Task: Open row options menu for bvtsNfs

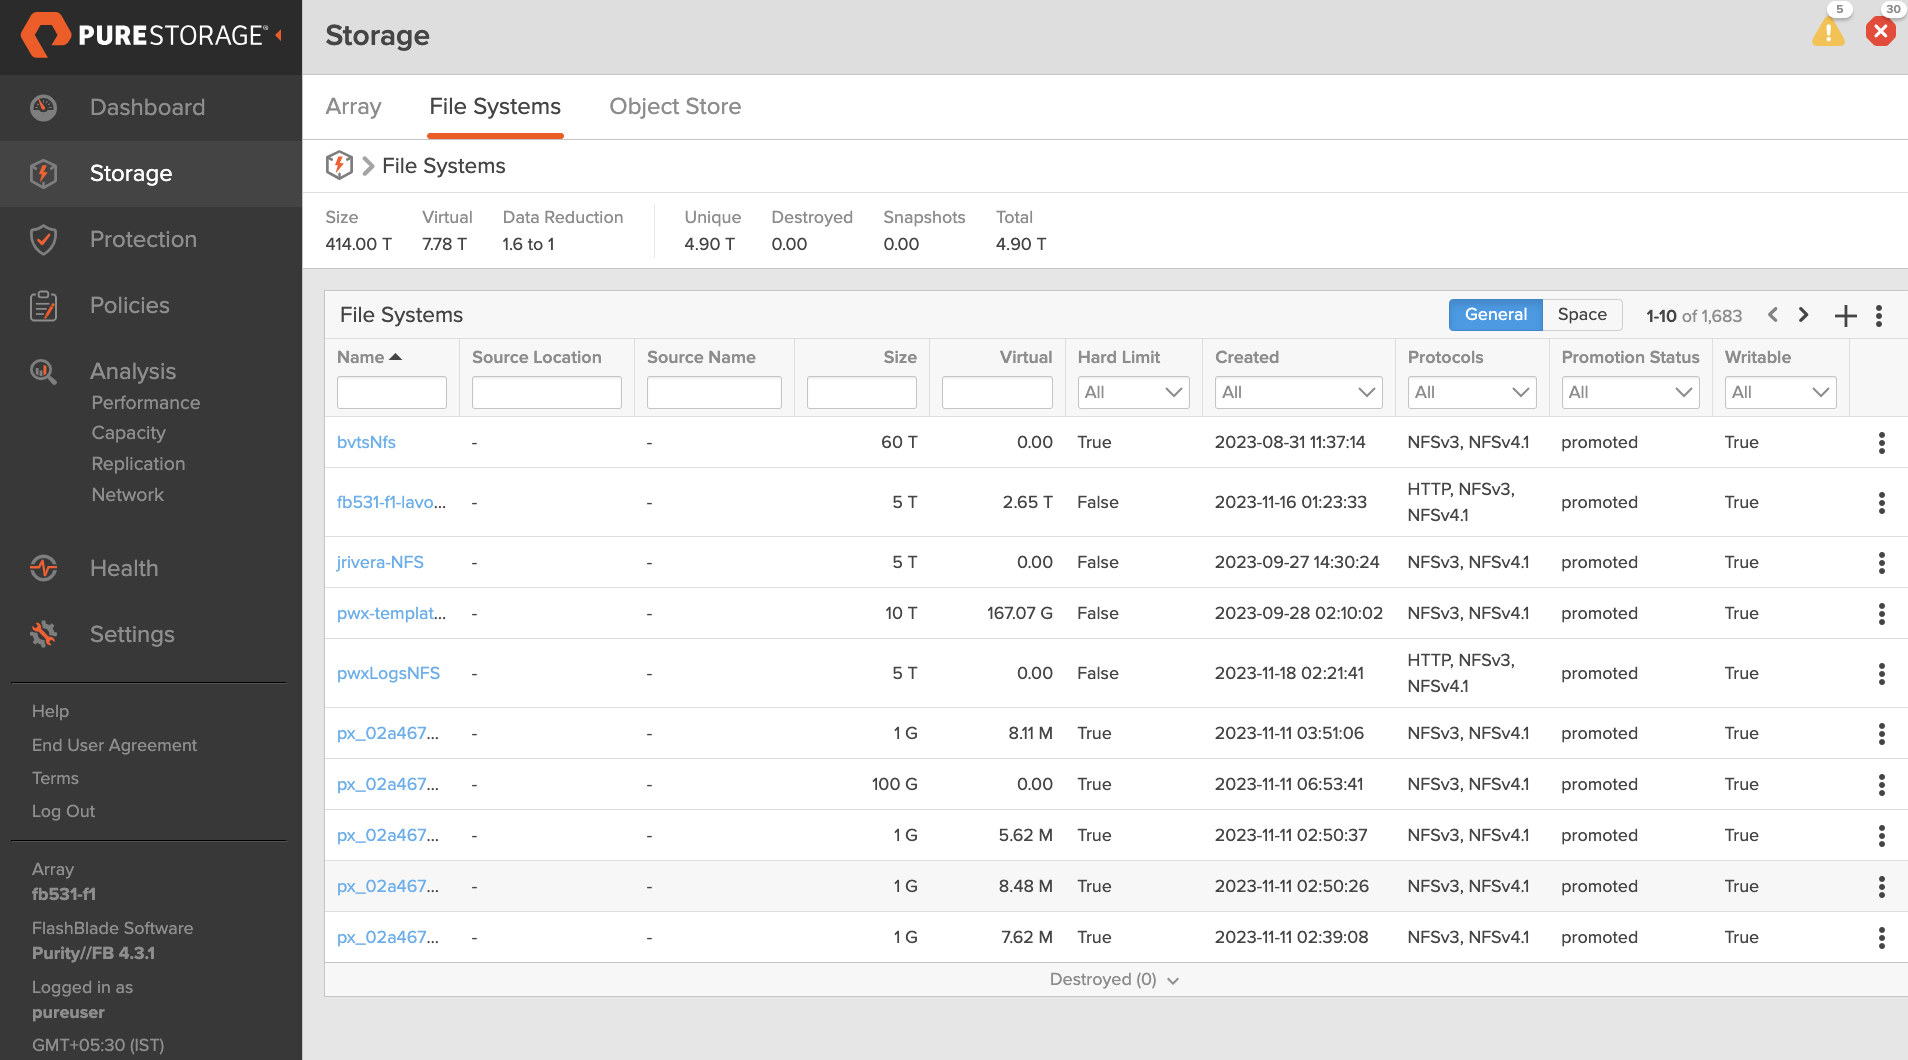Action: (x=1881, y=443)
